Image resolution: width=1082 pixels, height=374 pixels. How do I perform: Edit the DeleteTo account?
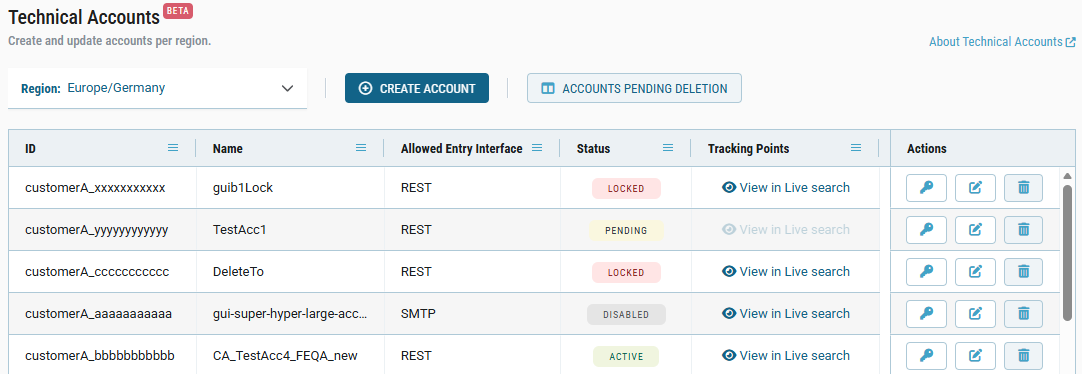pyautogui.click(x=975, y=272)
